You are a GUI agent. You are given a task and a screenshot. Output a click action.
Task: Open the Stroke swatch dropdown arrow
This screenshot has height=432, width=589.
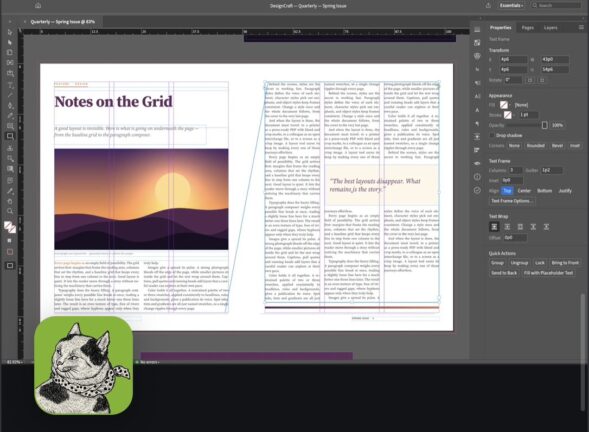click(x=515, y=115)
